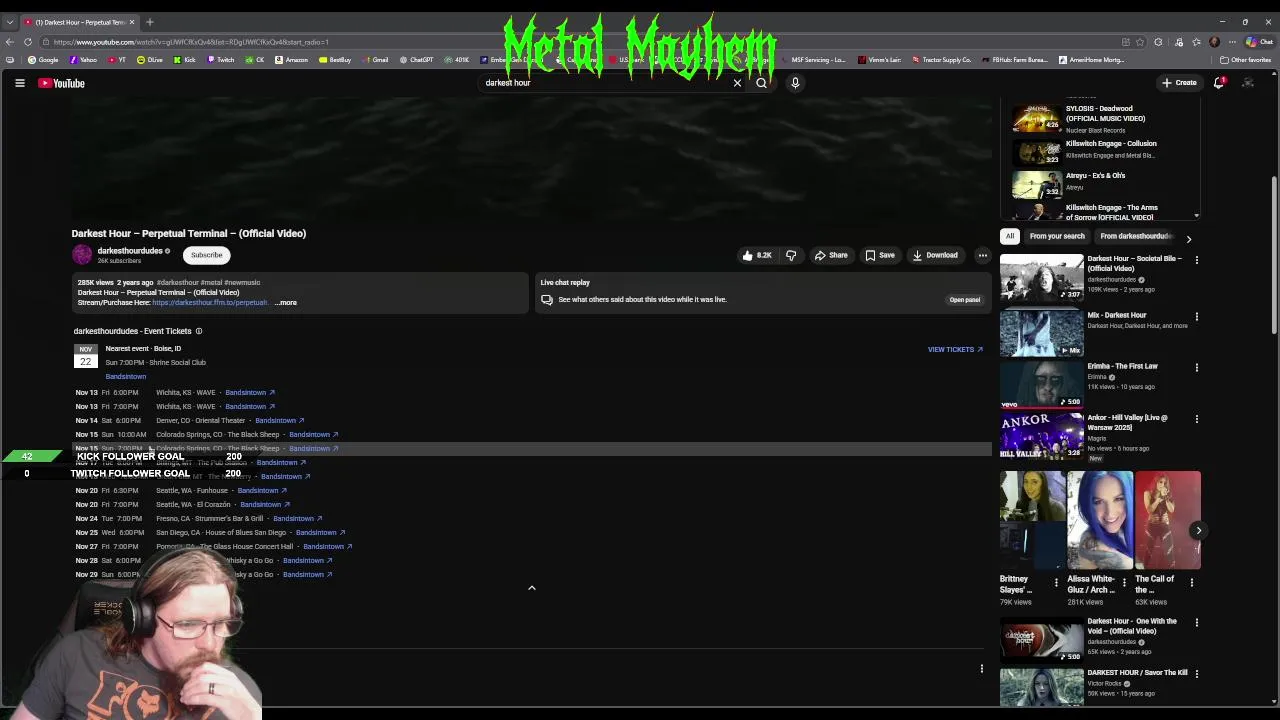Dislike the video with thumbs down
The width and height of the screenshot is (1280, 720).
(x=791, y=255)
